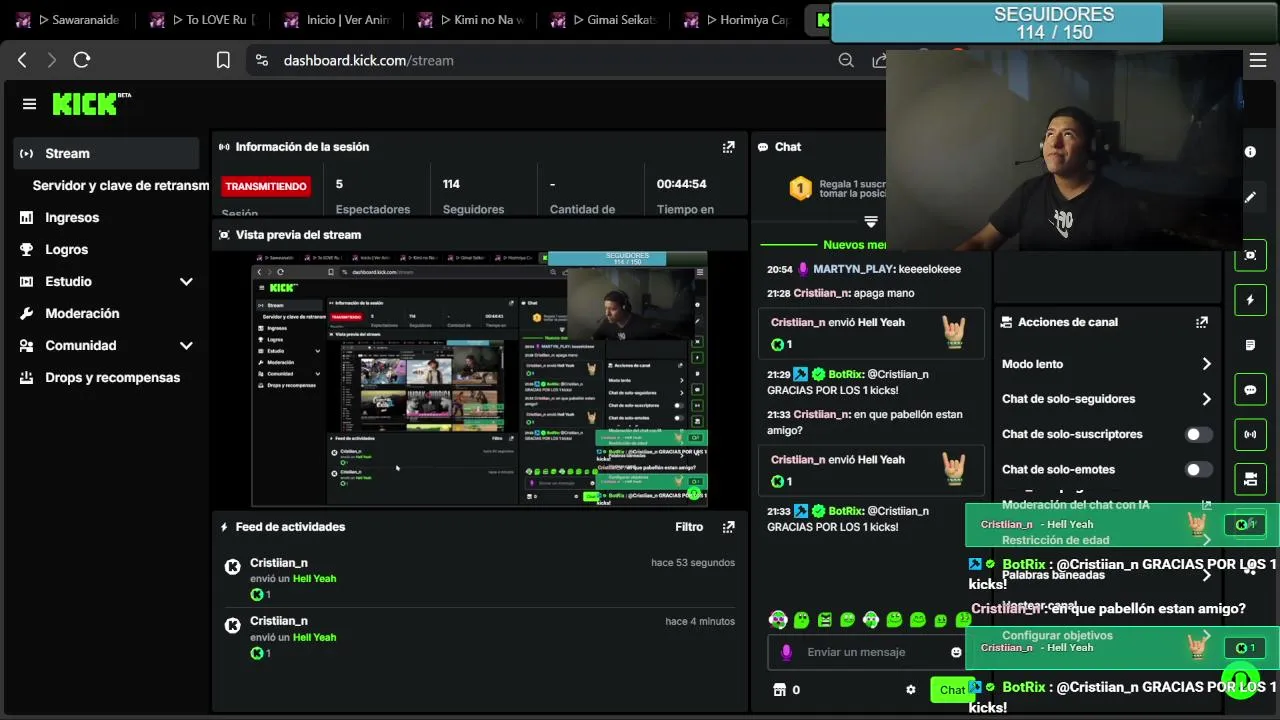Reload the dashboard page
This screenshot has height=720, width=1280.
82,60
